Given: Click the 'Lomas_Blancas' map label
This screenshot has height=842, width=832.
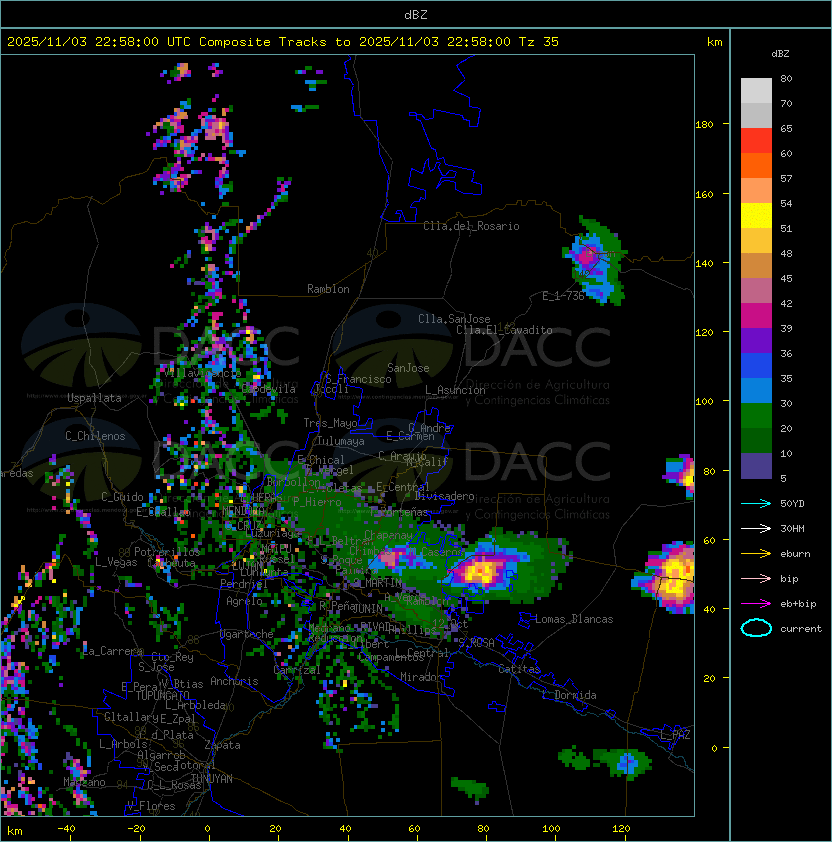Looking at the screenshot, I should pyautogui.click(x=574, y=619).
